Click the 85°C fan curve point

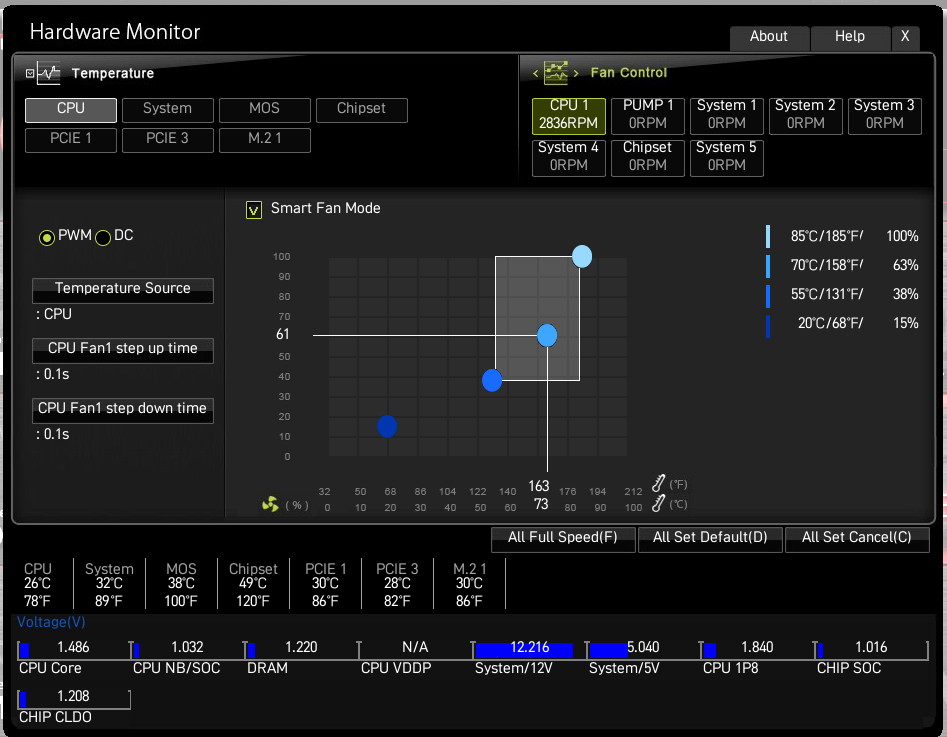coord(582,256)
